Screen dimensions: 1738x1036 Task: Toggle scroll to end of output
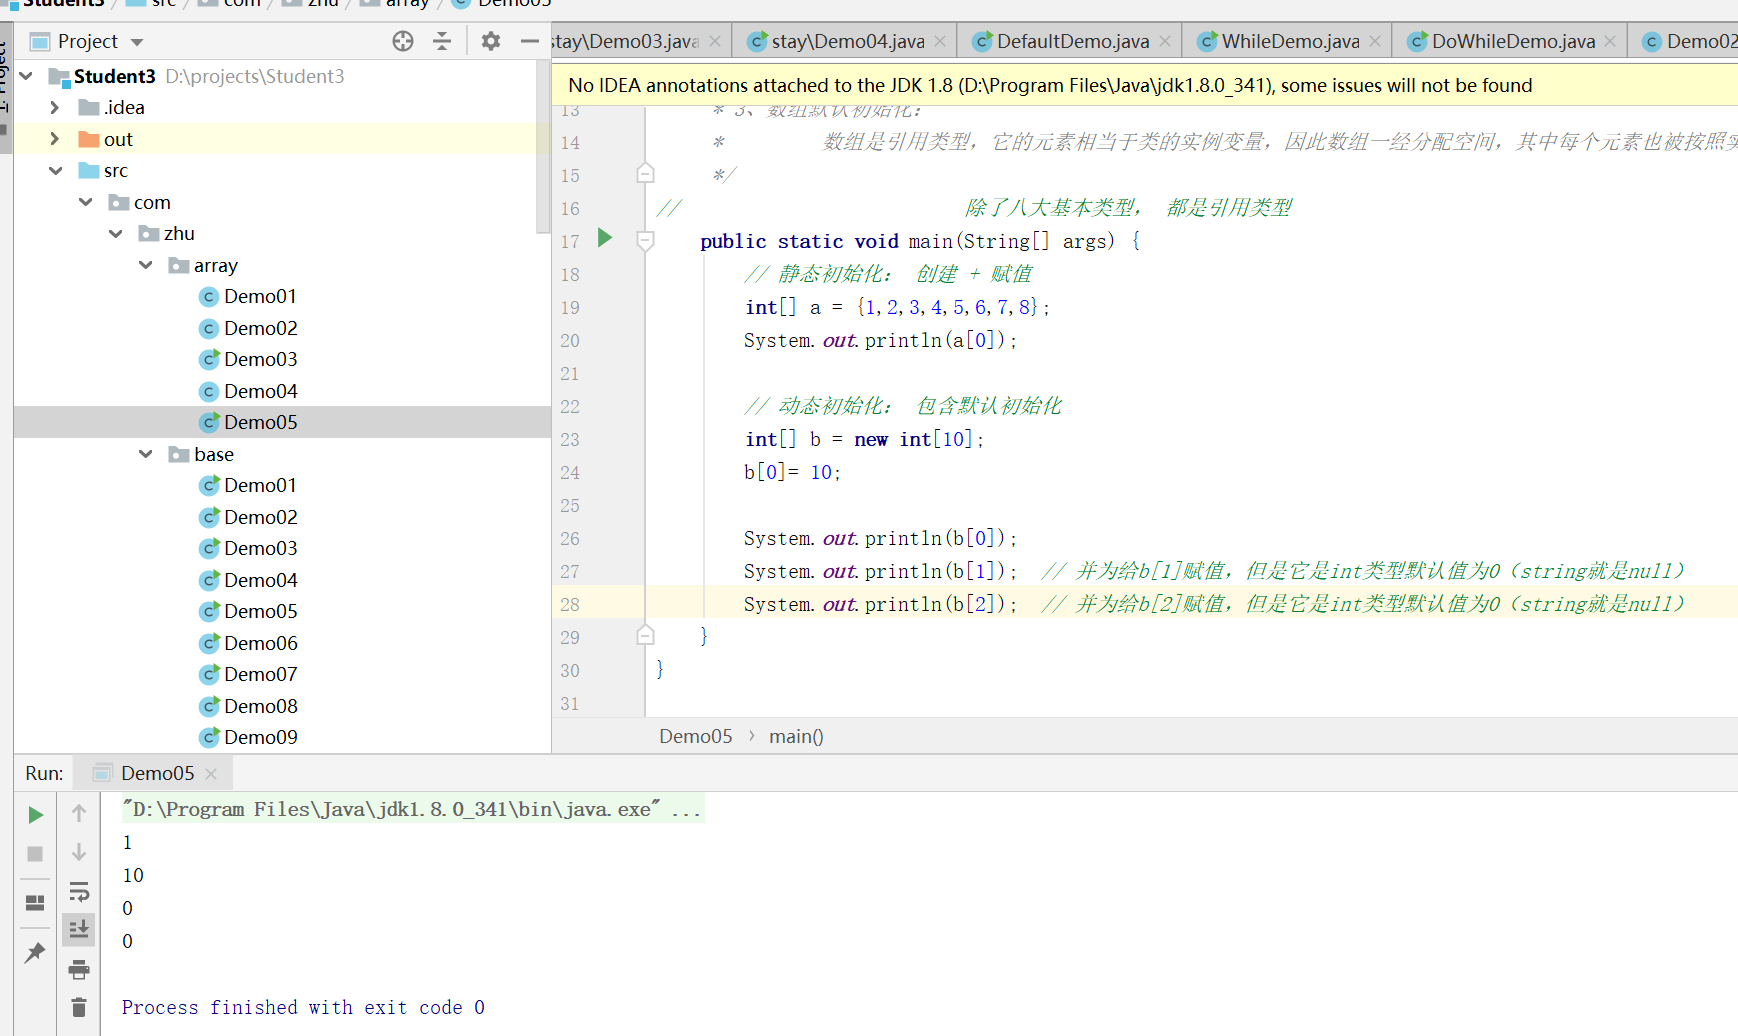pos(79,930)
